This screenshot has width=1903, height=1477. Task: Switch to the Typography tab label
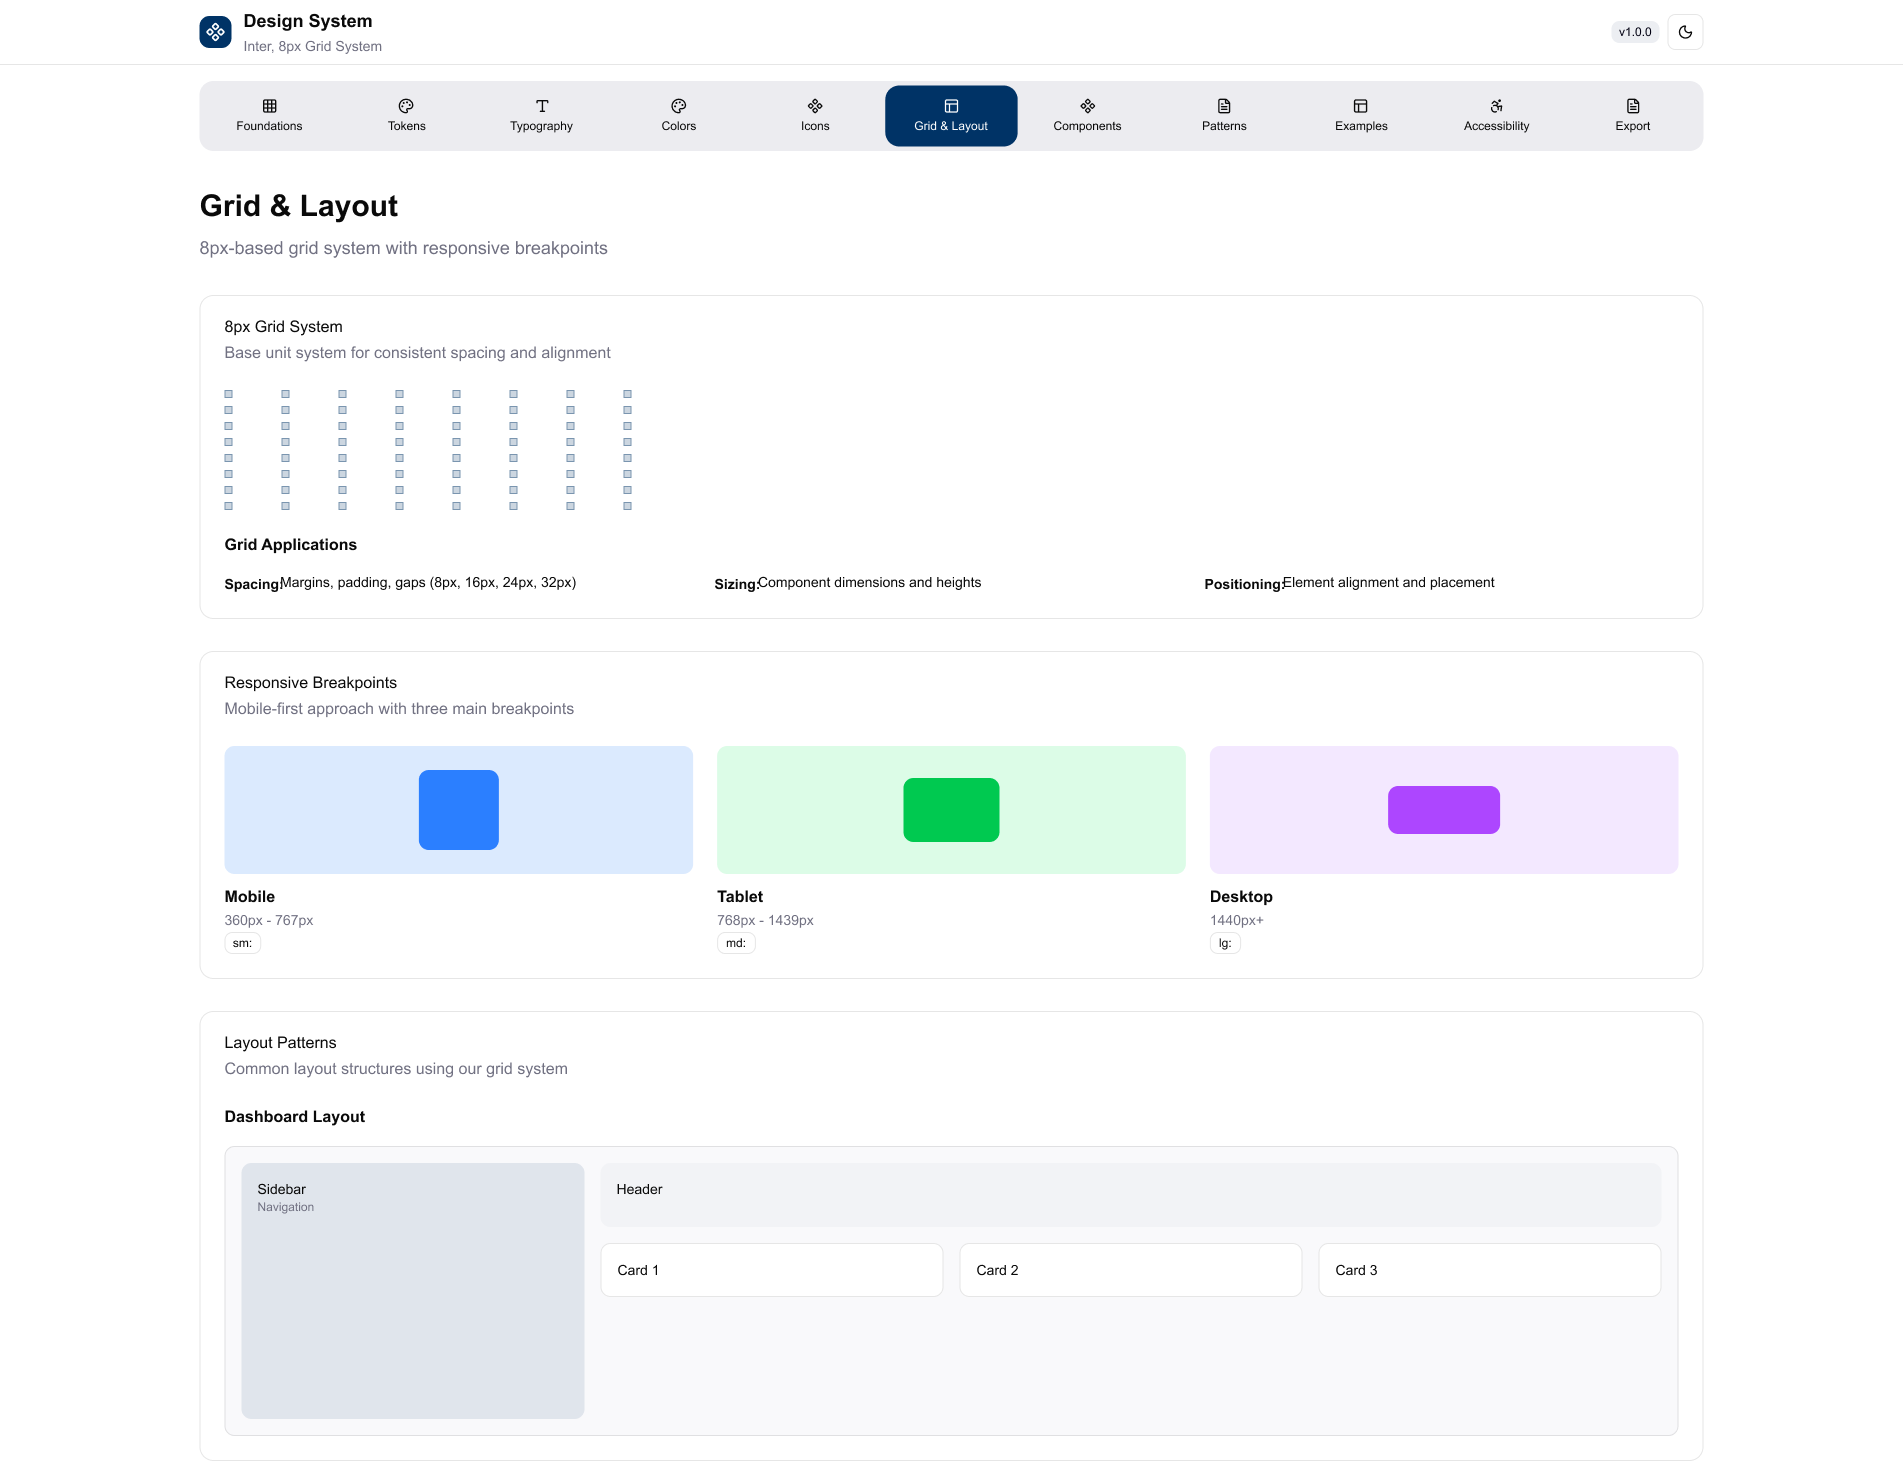tap(542, 126)
